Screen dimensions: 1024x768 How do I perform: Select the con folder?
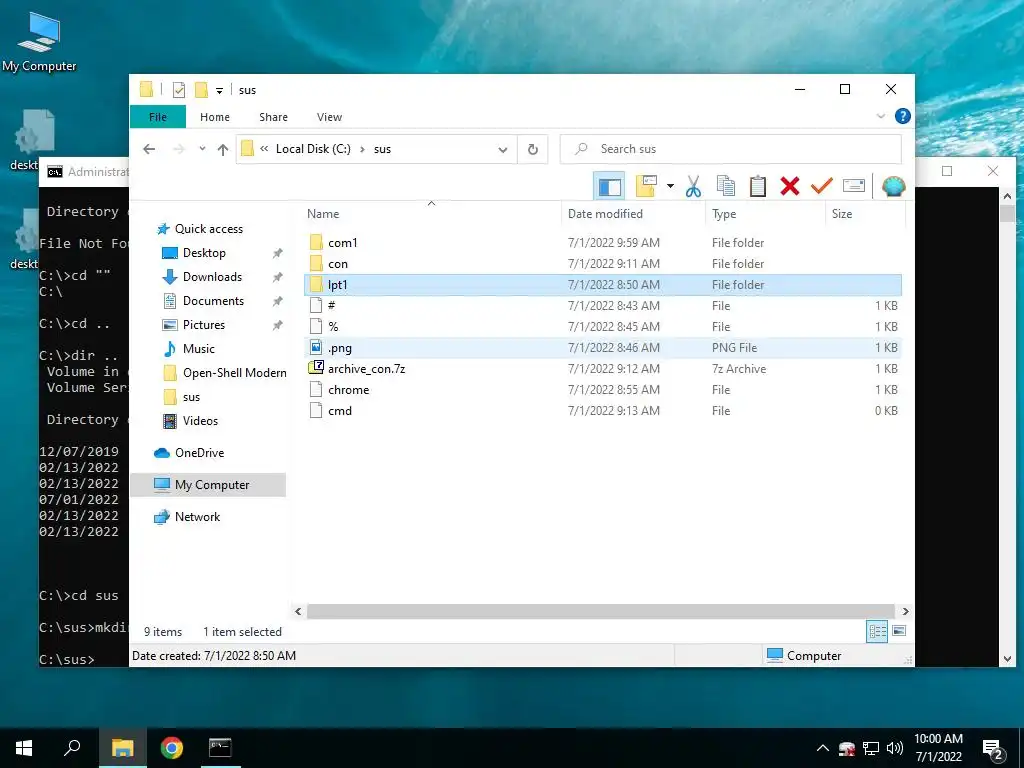tap(603, 264)
